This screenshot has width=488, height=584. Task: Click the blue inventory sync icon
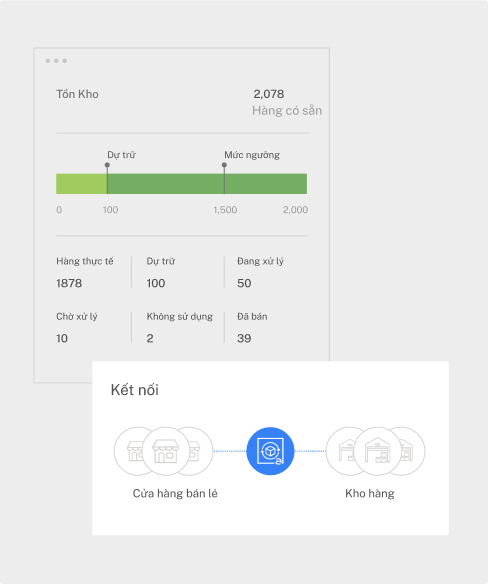(270, 451)
